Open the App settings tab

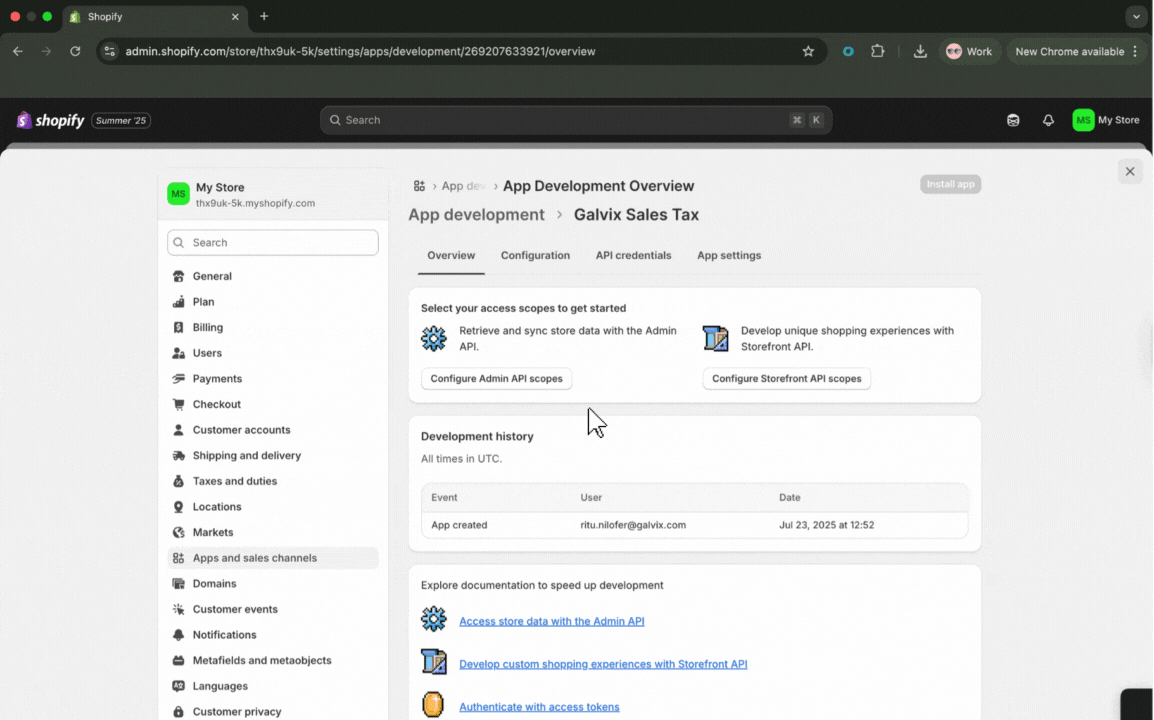coord(729,255)
